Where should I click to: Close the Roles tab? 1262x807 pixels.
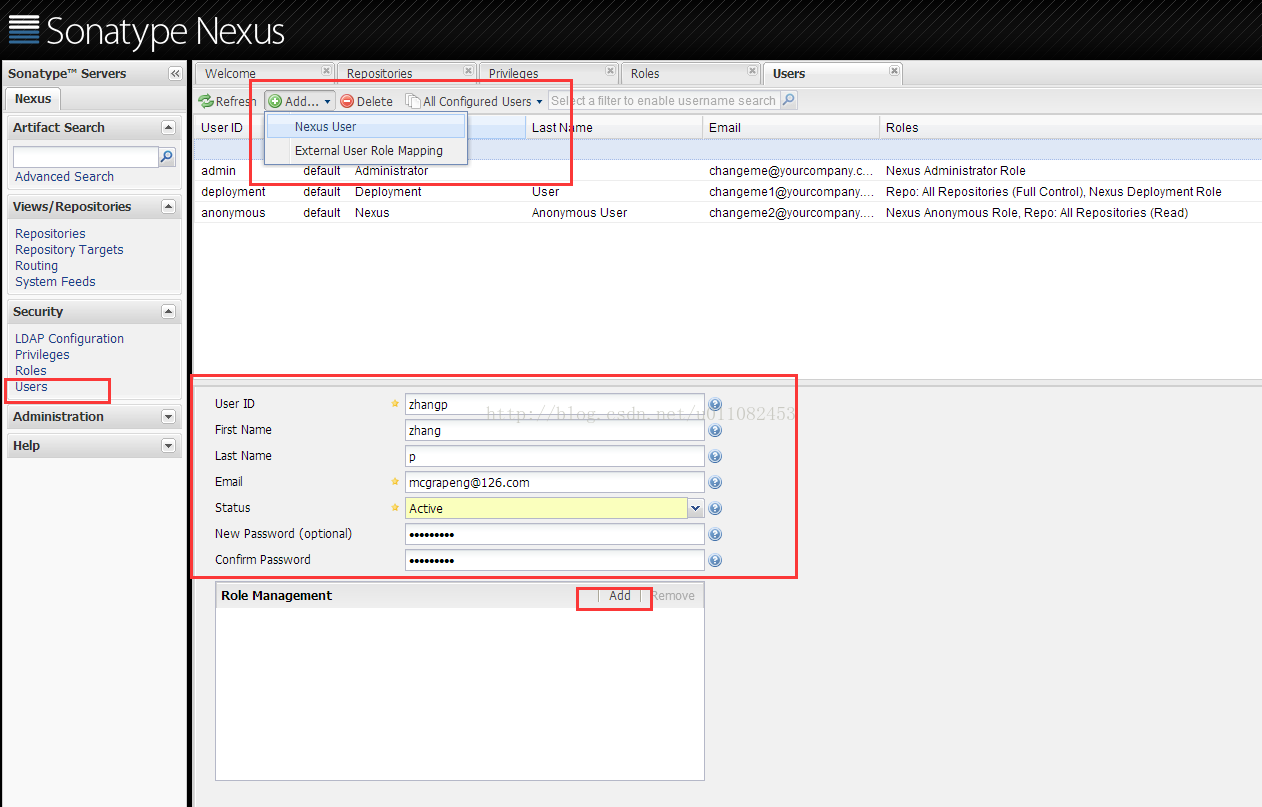tap(752, 71)
